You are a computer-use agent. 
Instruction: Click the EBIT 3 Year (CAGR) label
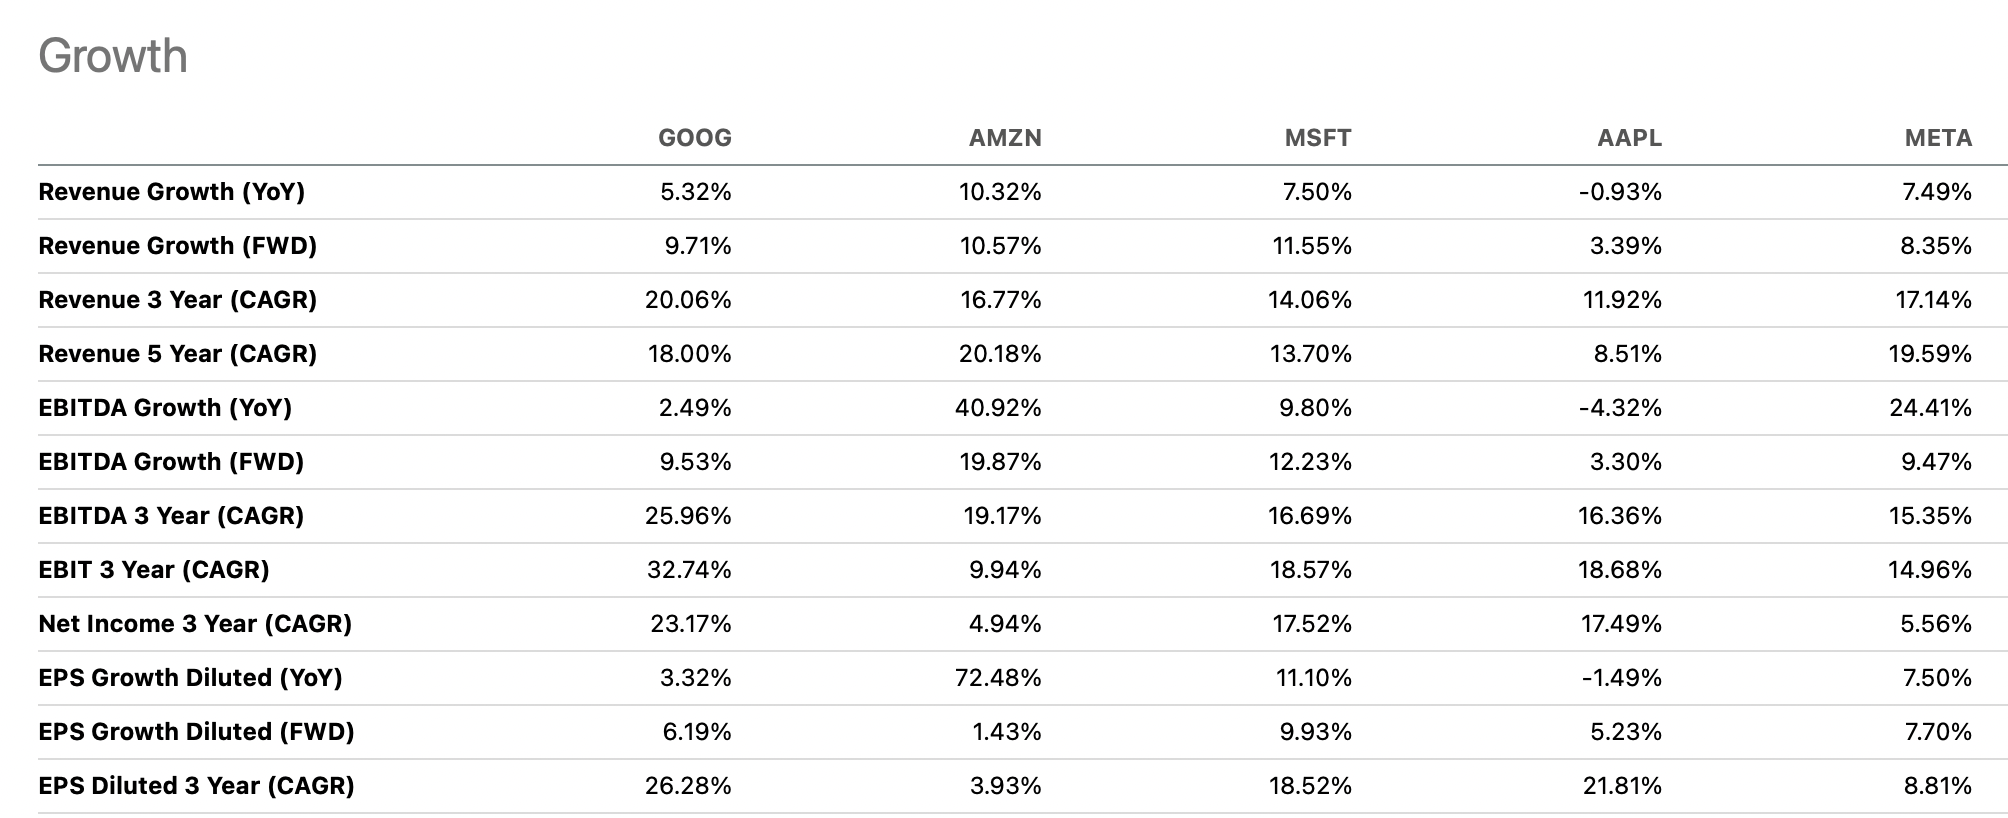click(x=153, y=570)
